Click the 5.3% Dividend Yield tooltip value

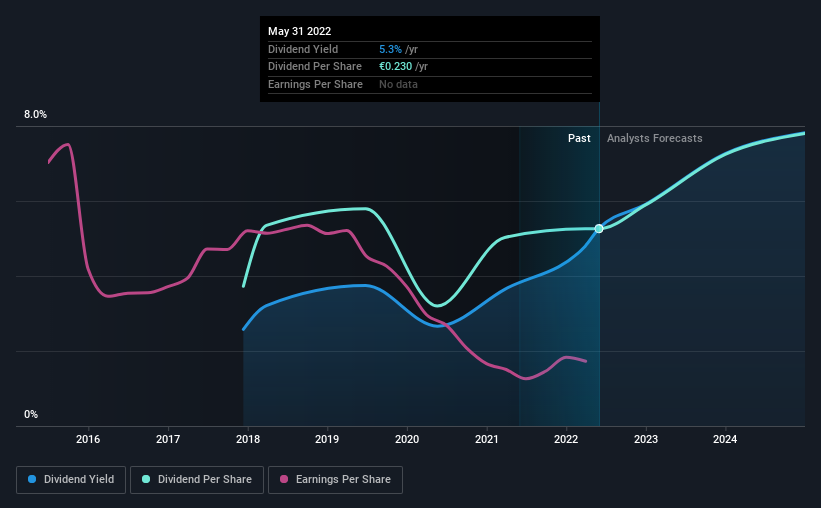point(390,49)
